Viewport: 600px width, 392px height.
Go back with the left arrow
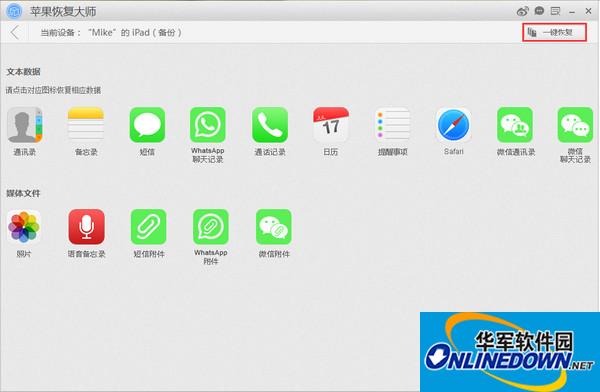point(15,33)
